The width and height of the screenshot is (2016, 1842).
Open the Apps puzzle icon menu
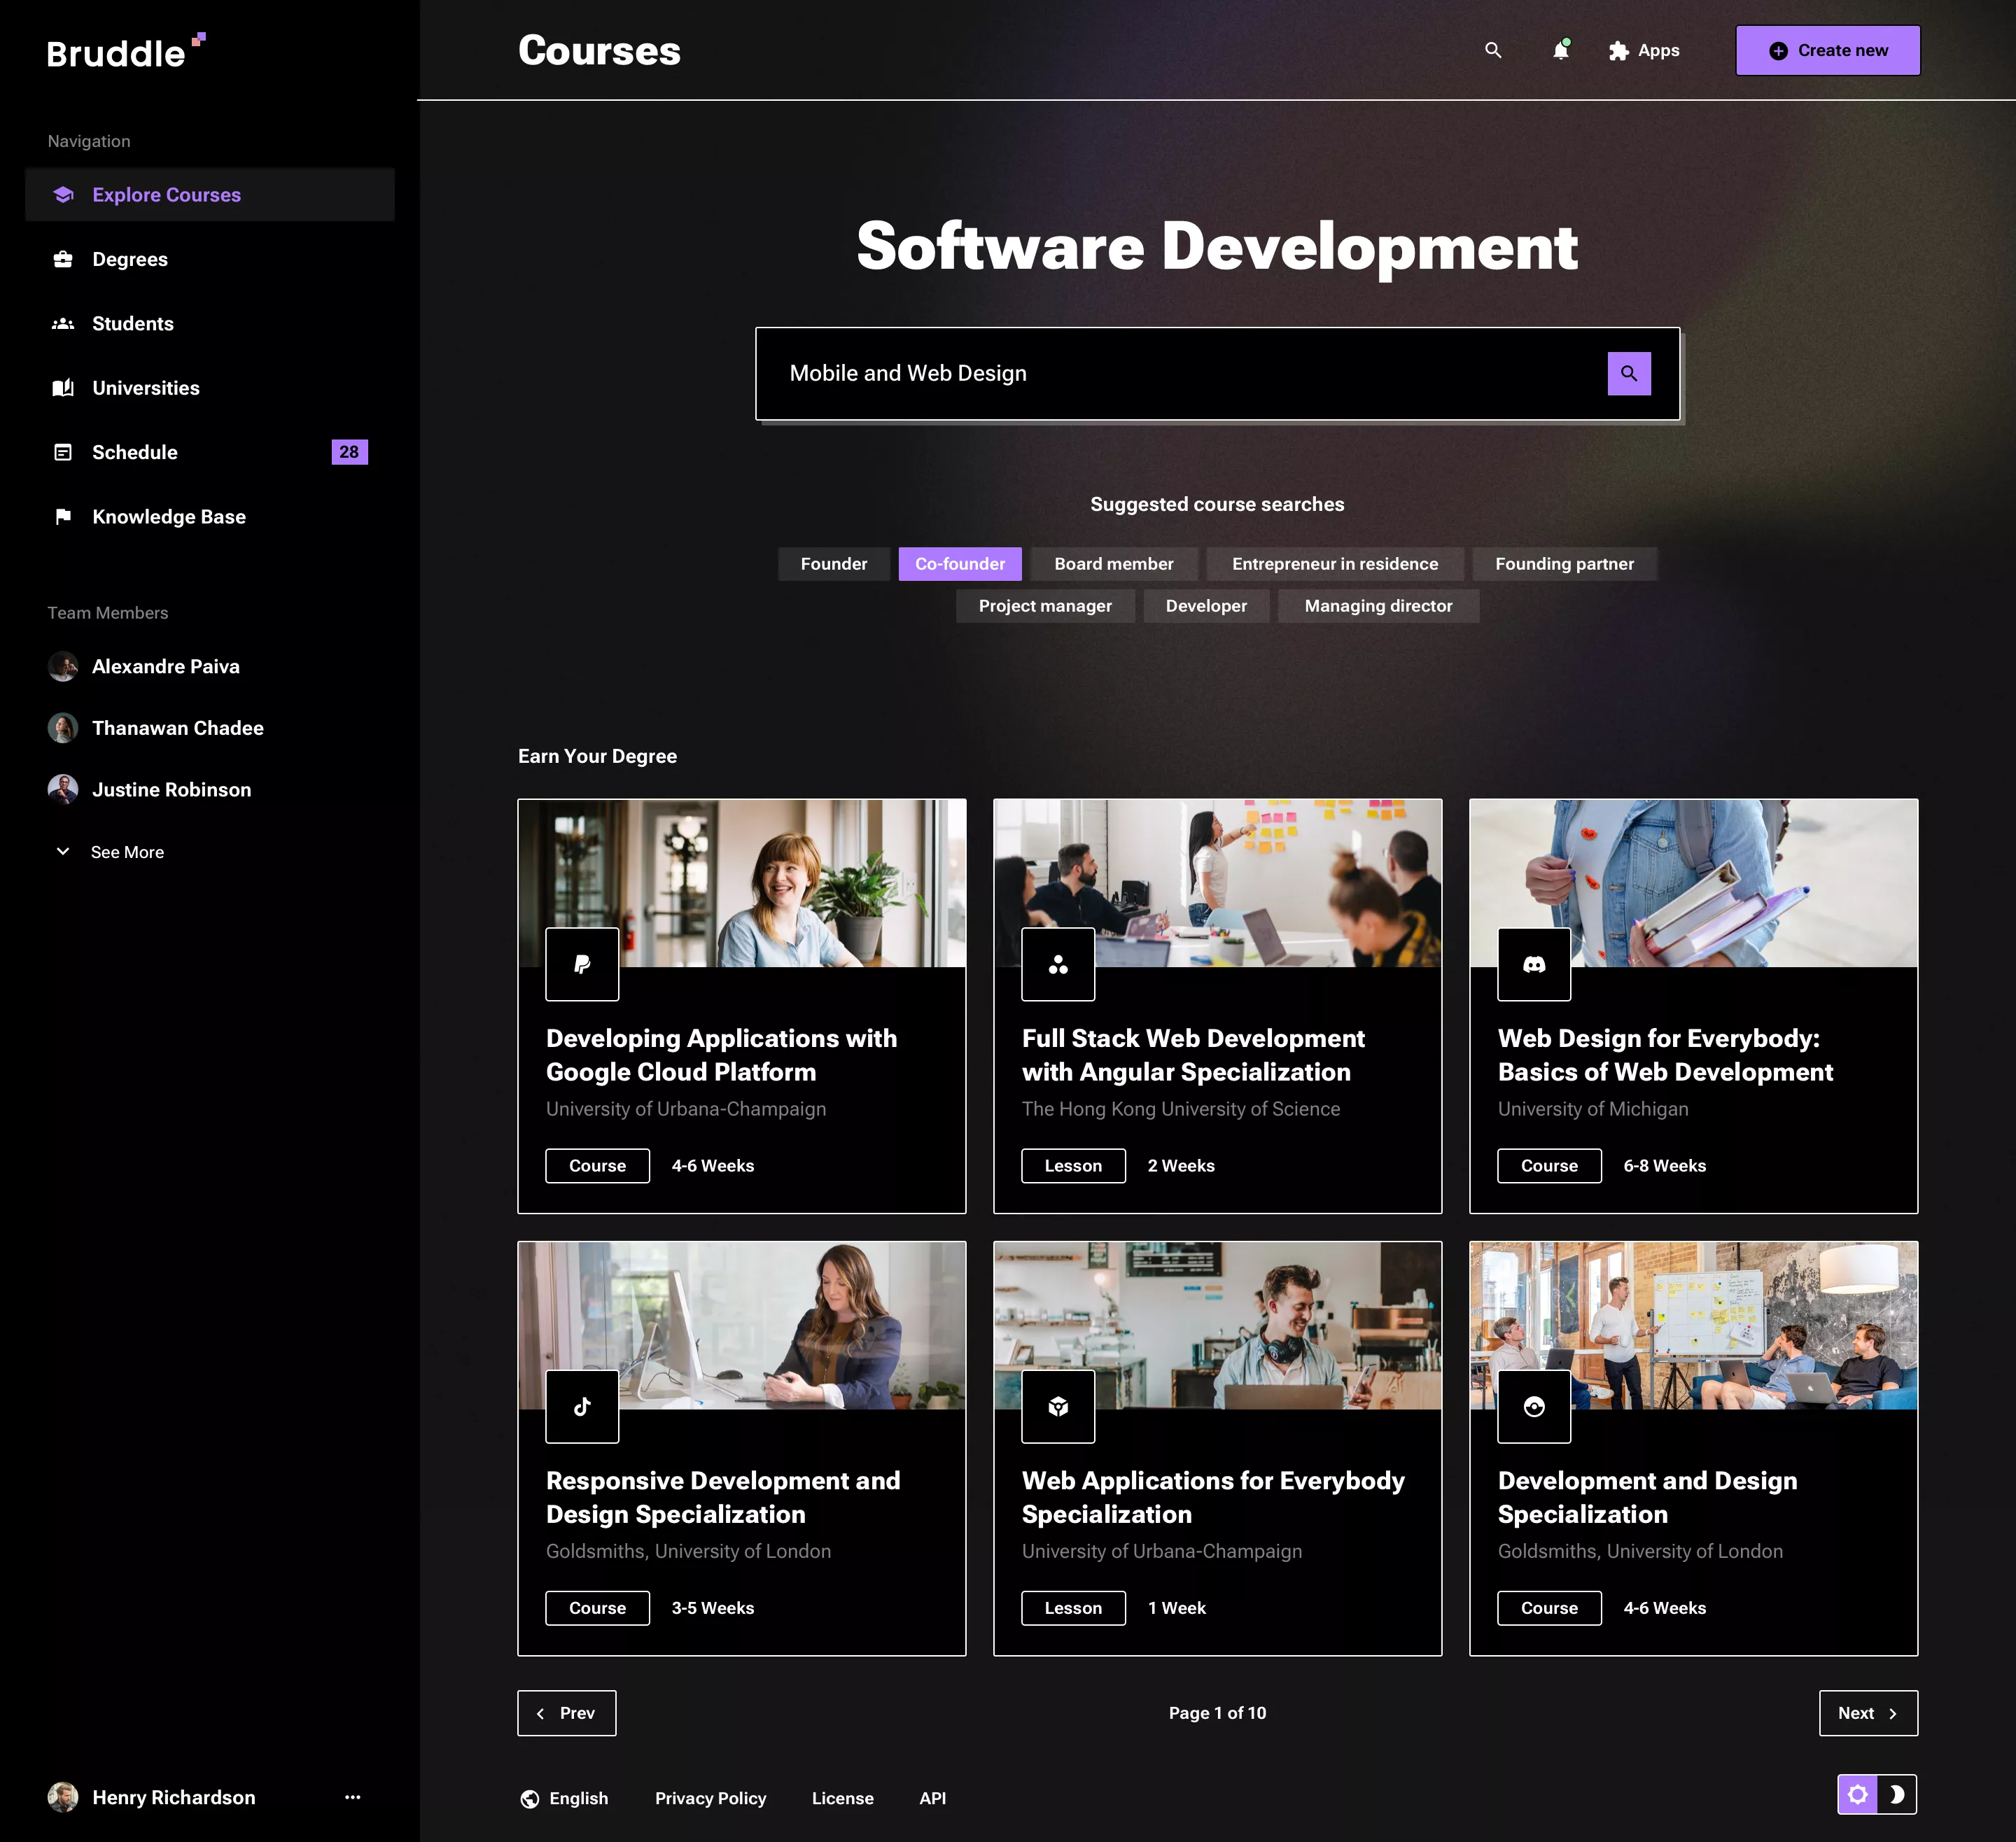coord(1620,50)
